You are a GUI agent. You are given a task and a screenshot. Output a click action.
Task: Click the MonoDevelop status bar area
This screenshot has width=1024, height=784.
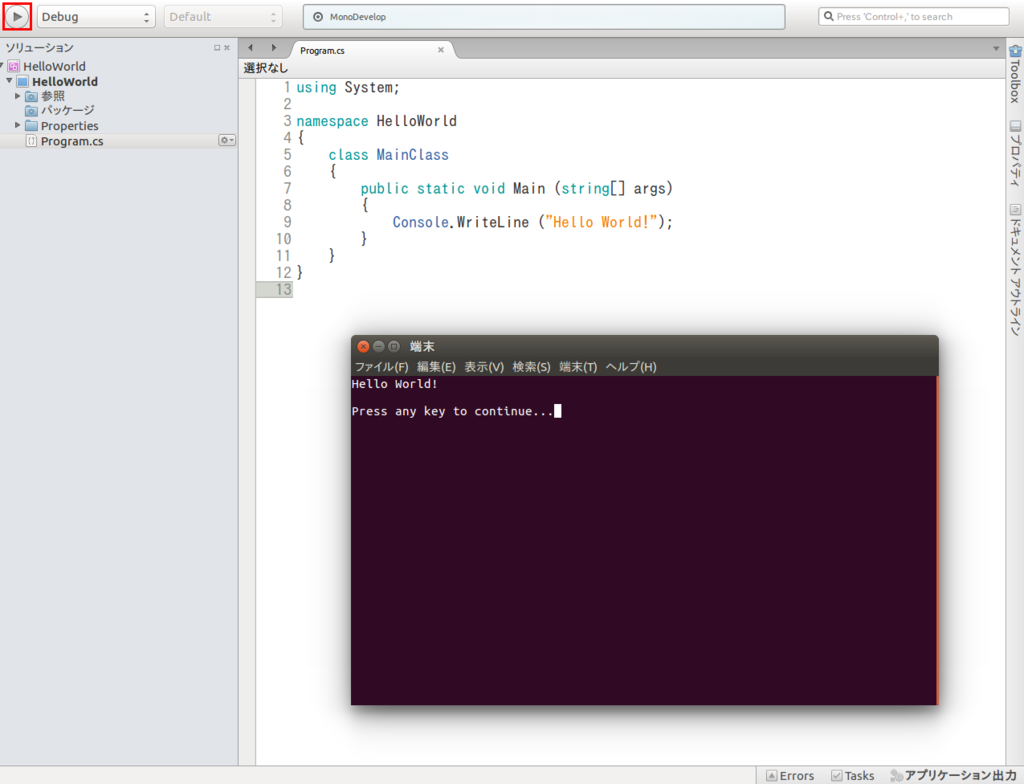click(x=543, y=17)
